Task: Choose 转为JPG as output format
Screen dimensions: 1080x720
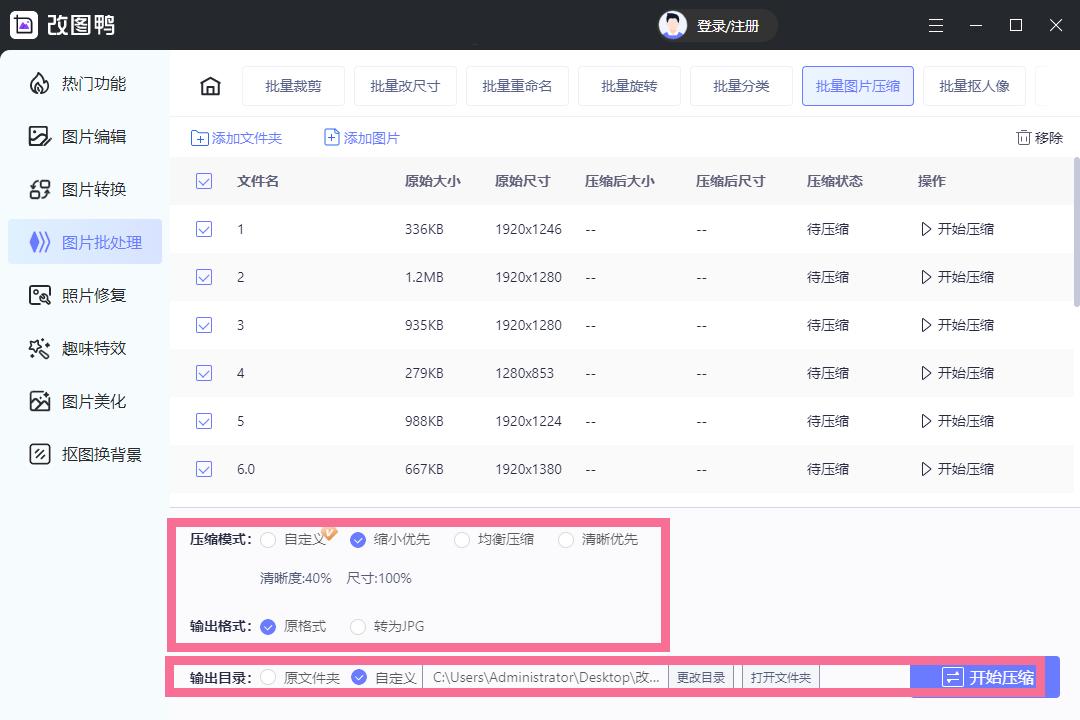Action: tap(357, 627)
